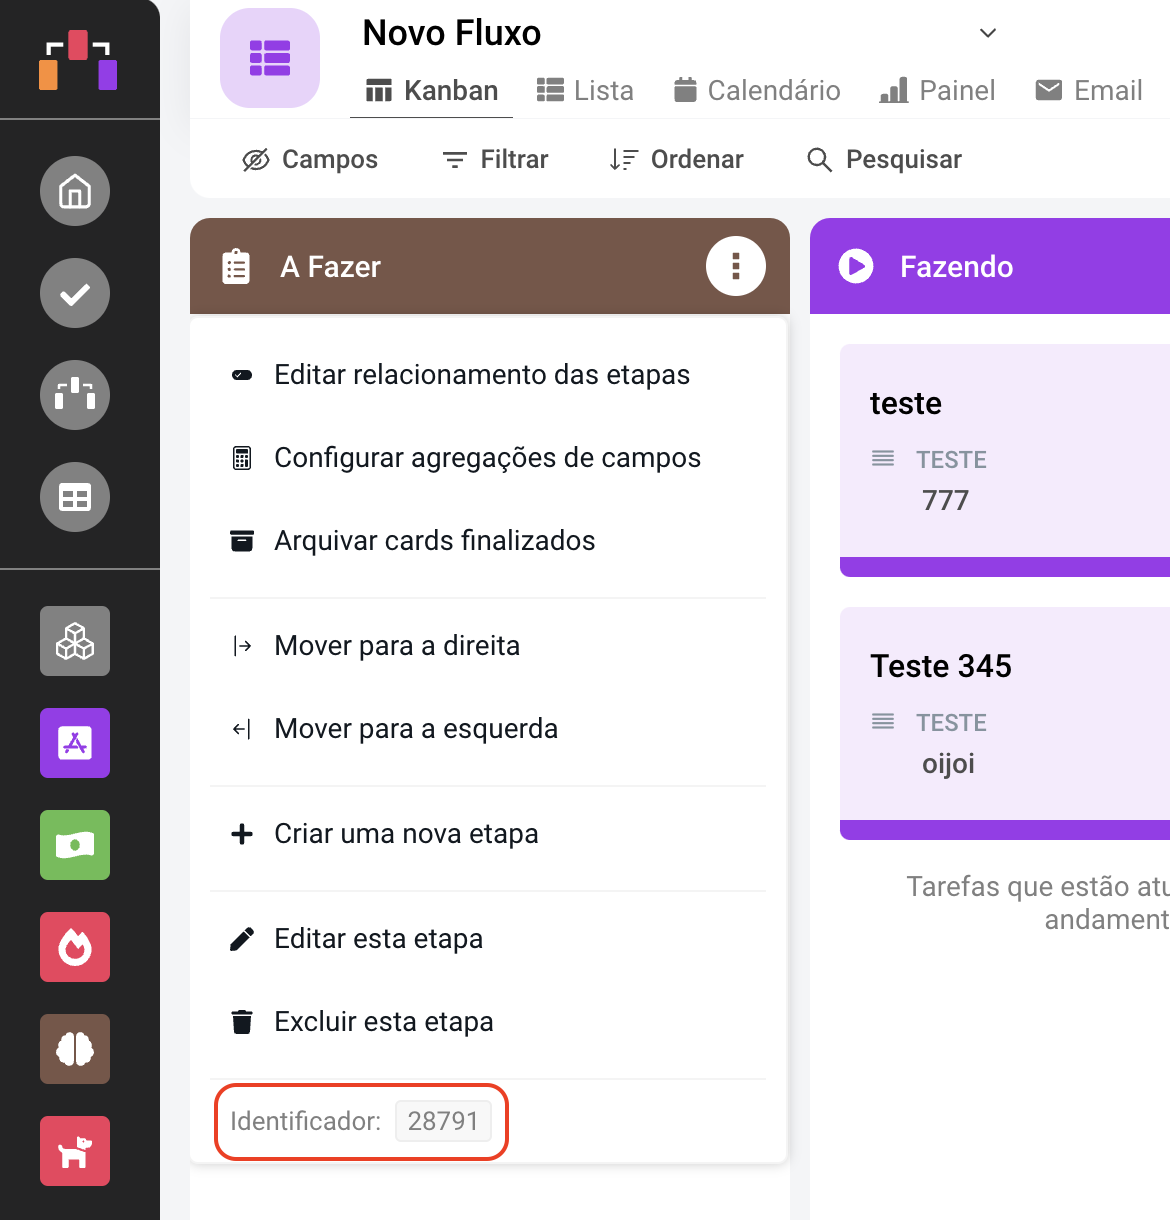Open the home icon in sidebar
The image size is (1170, 1220).
tap(75, 191)
